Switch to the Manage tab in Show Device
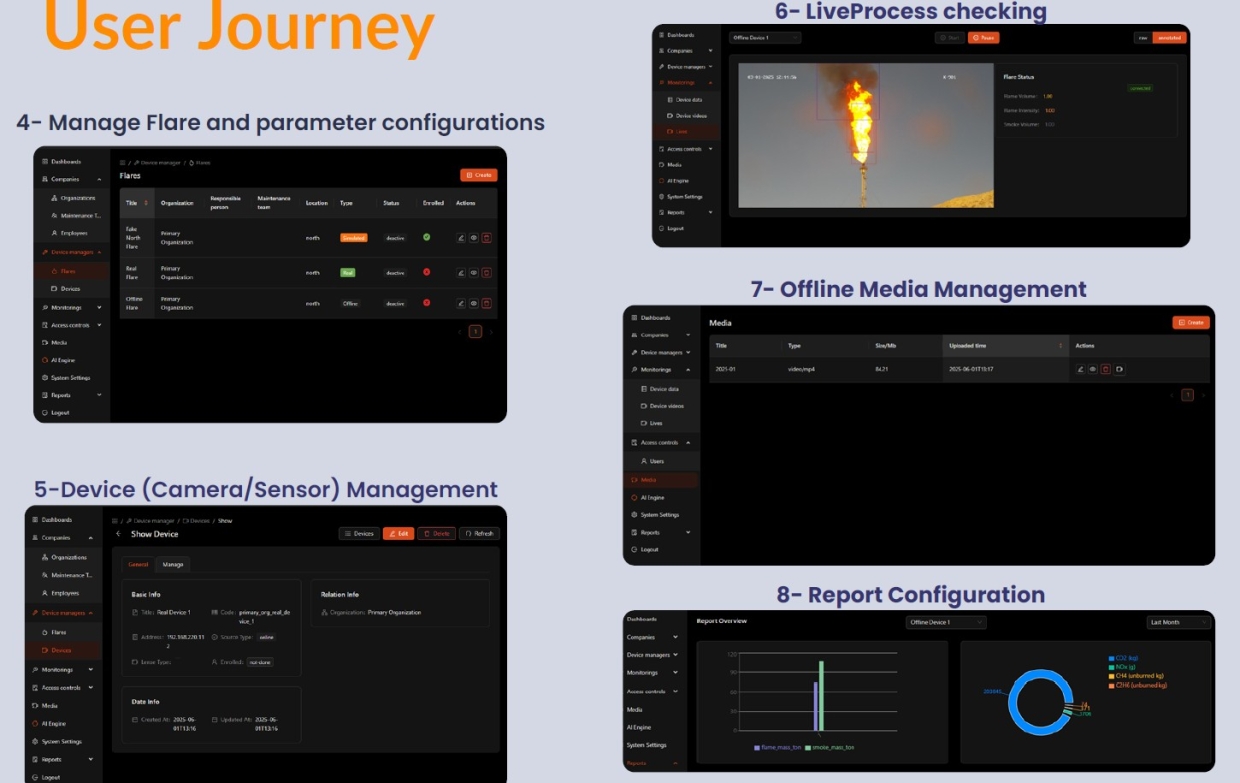The image size is (1240, 783). [x=173, y=564]
